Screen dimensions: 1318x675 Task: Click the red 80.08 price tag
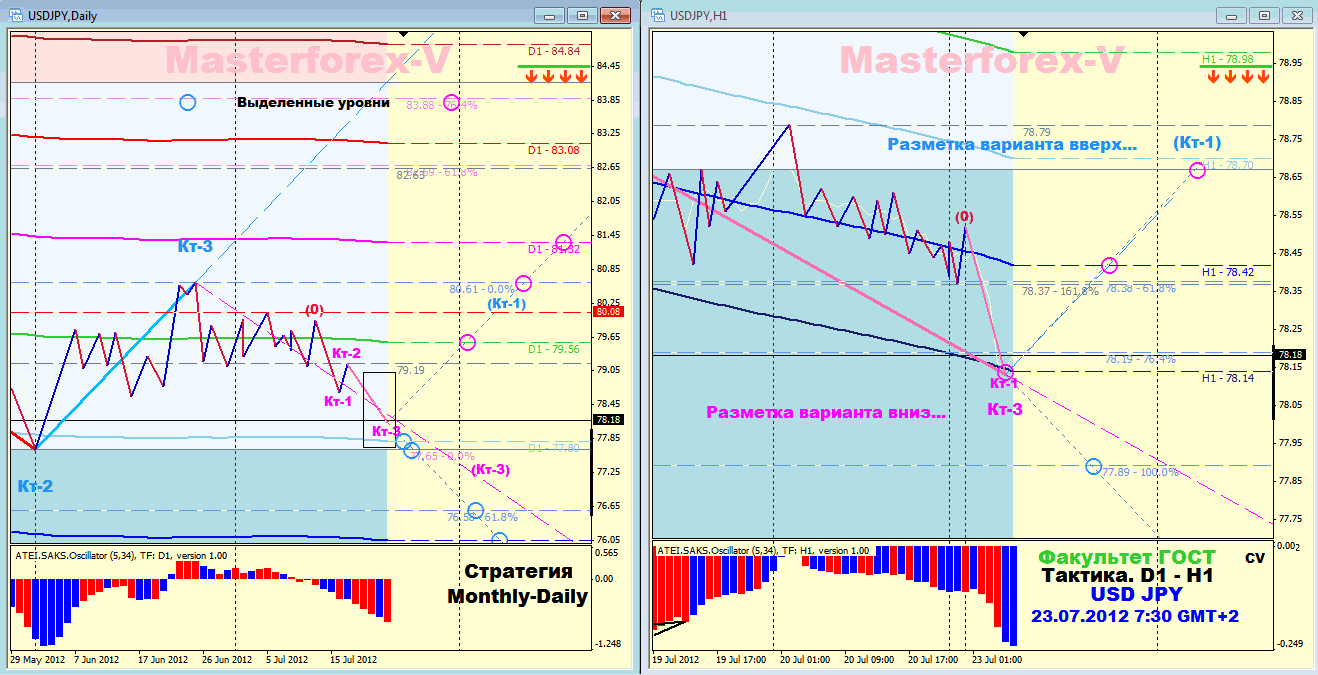tap(609, 311)
